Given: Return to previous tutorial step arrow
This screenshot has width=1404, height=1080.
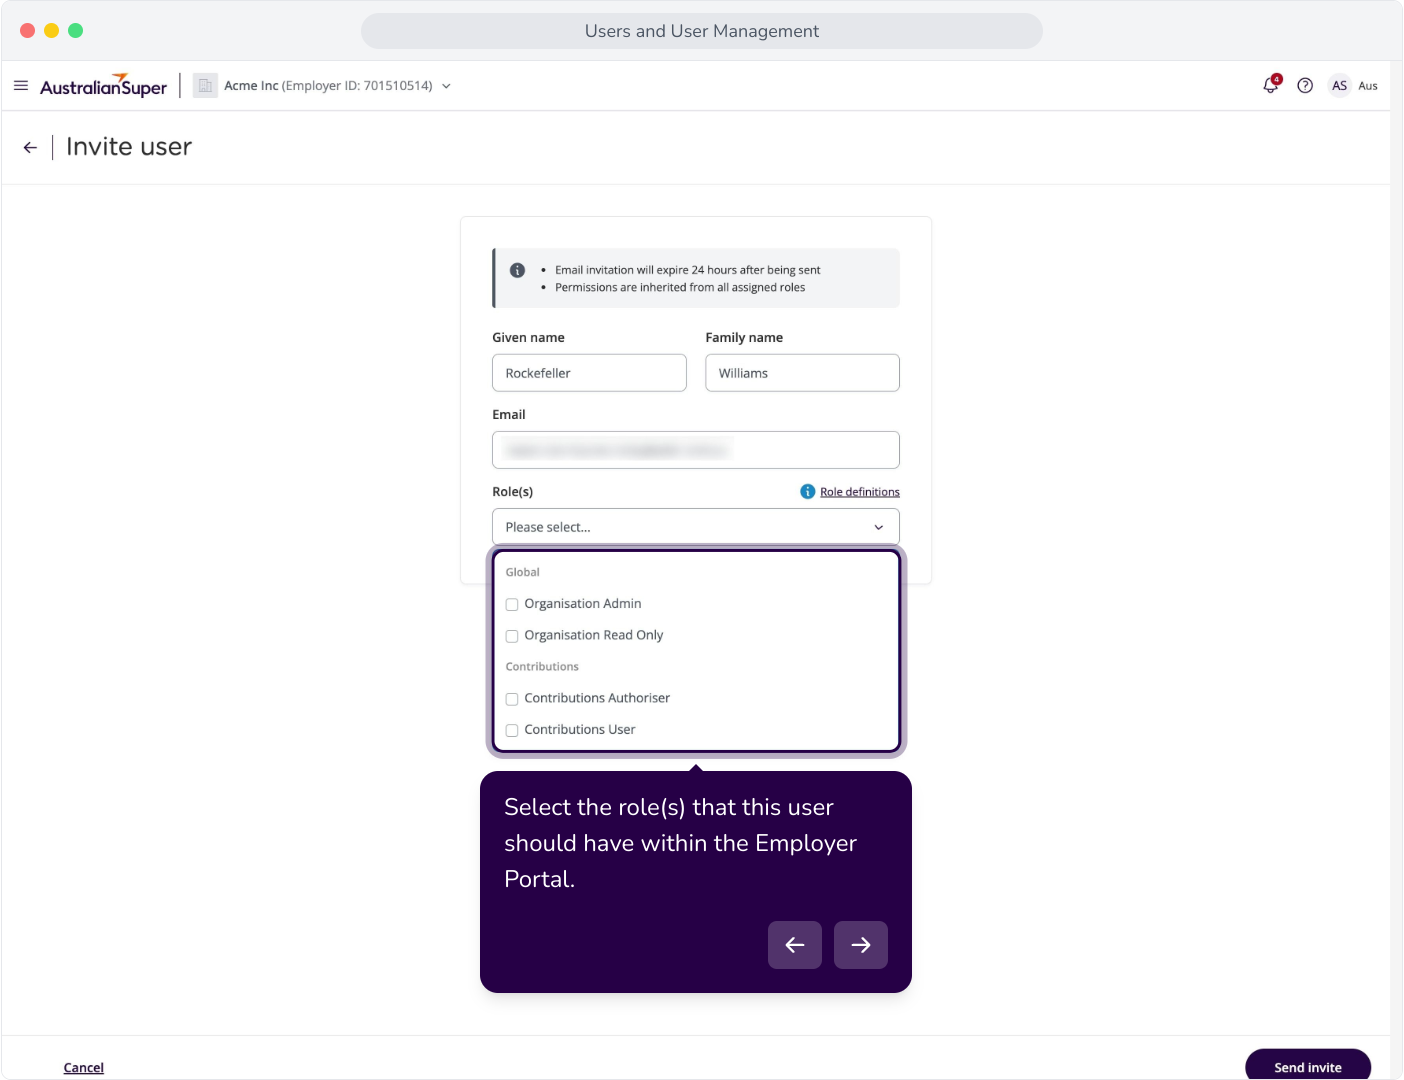Looking at the screenshot, I should click(x=795, y=945).
